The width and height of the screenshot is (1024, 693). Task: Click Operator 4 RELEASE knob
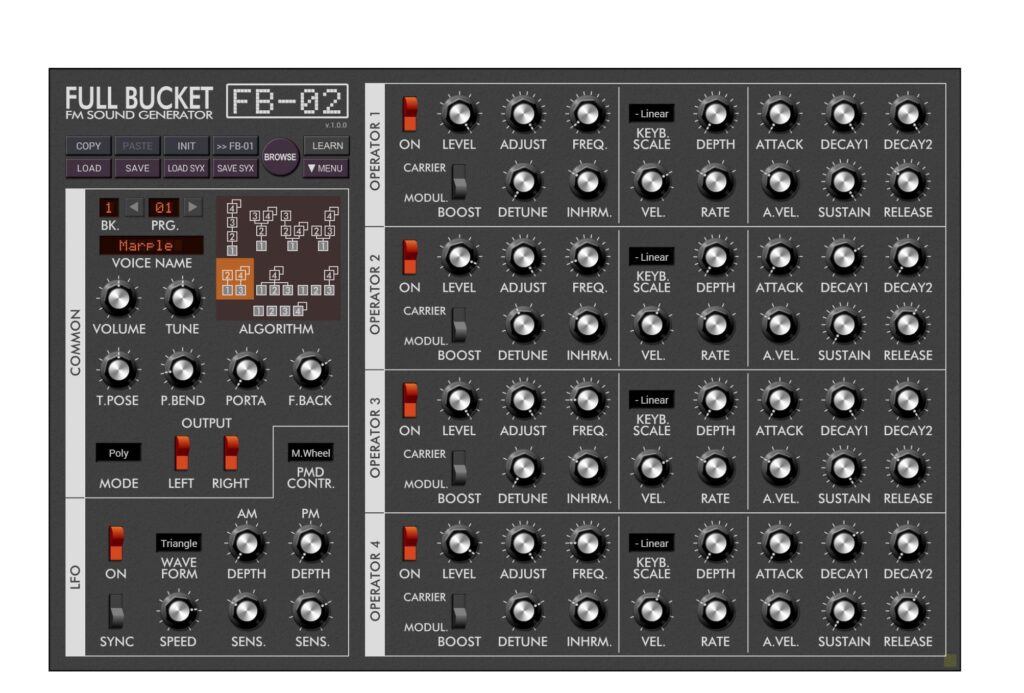907,611
